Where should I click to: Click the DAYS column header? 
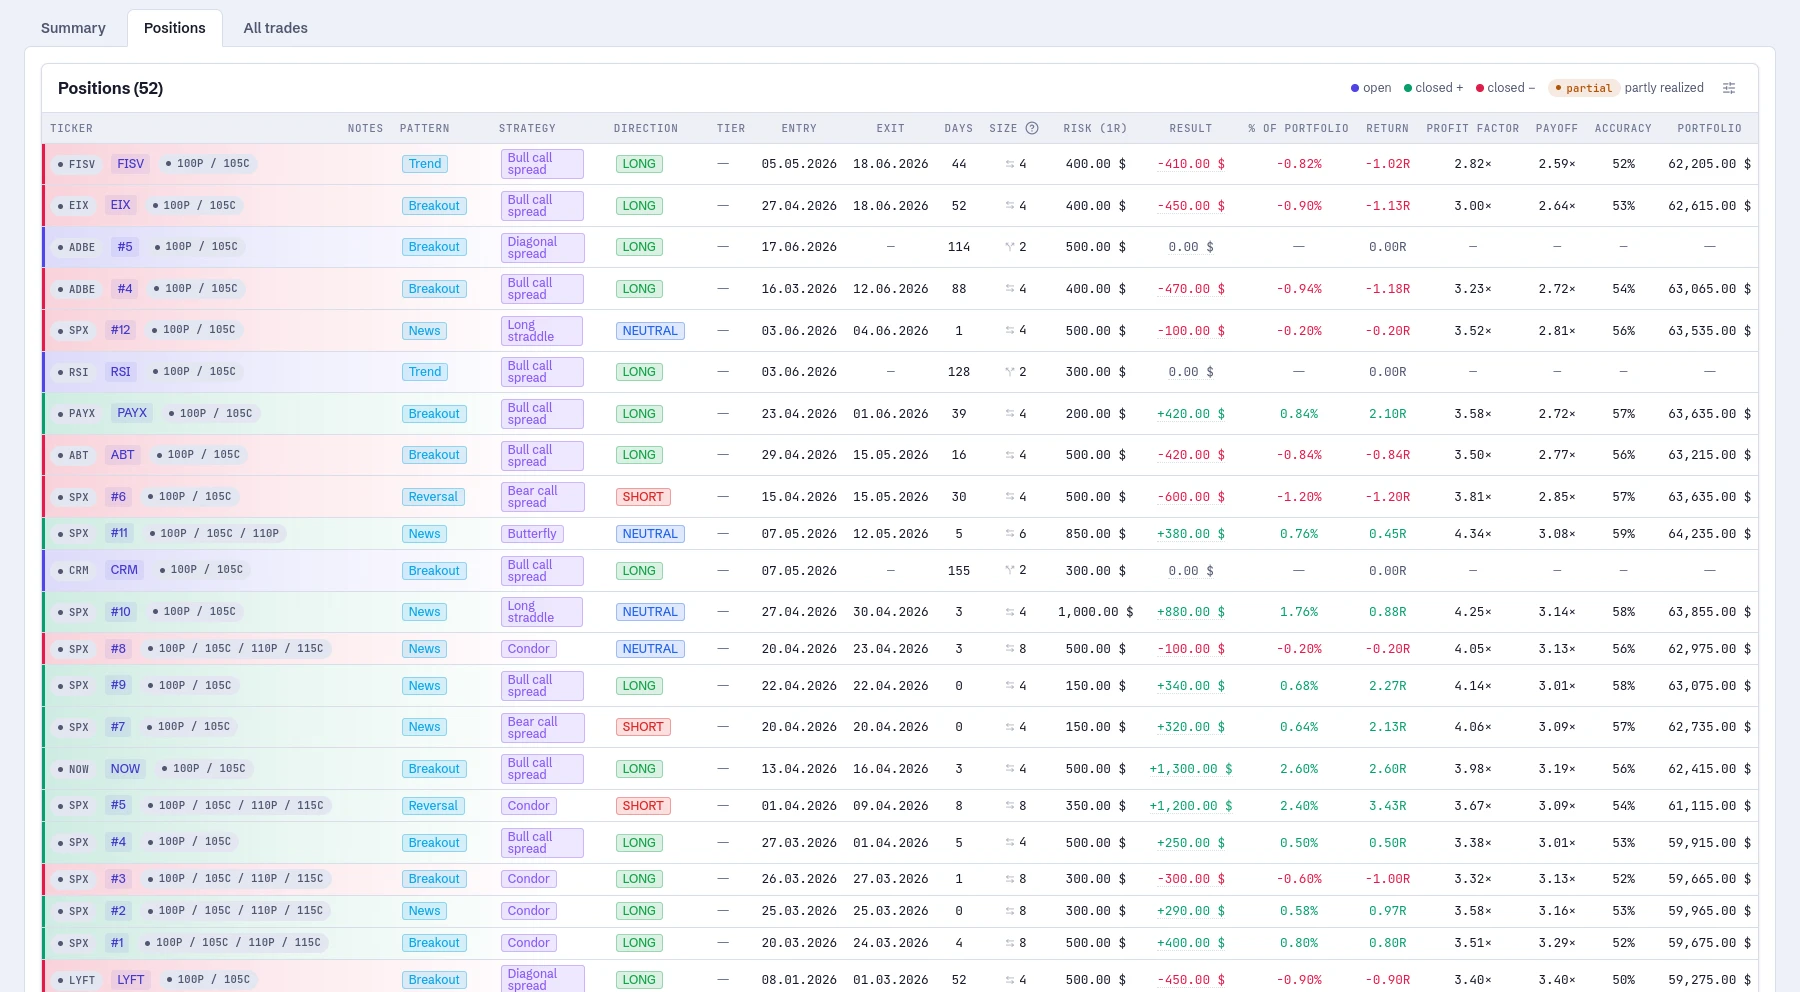[959, 128]
